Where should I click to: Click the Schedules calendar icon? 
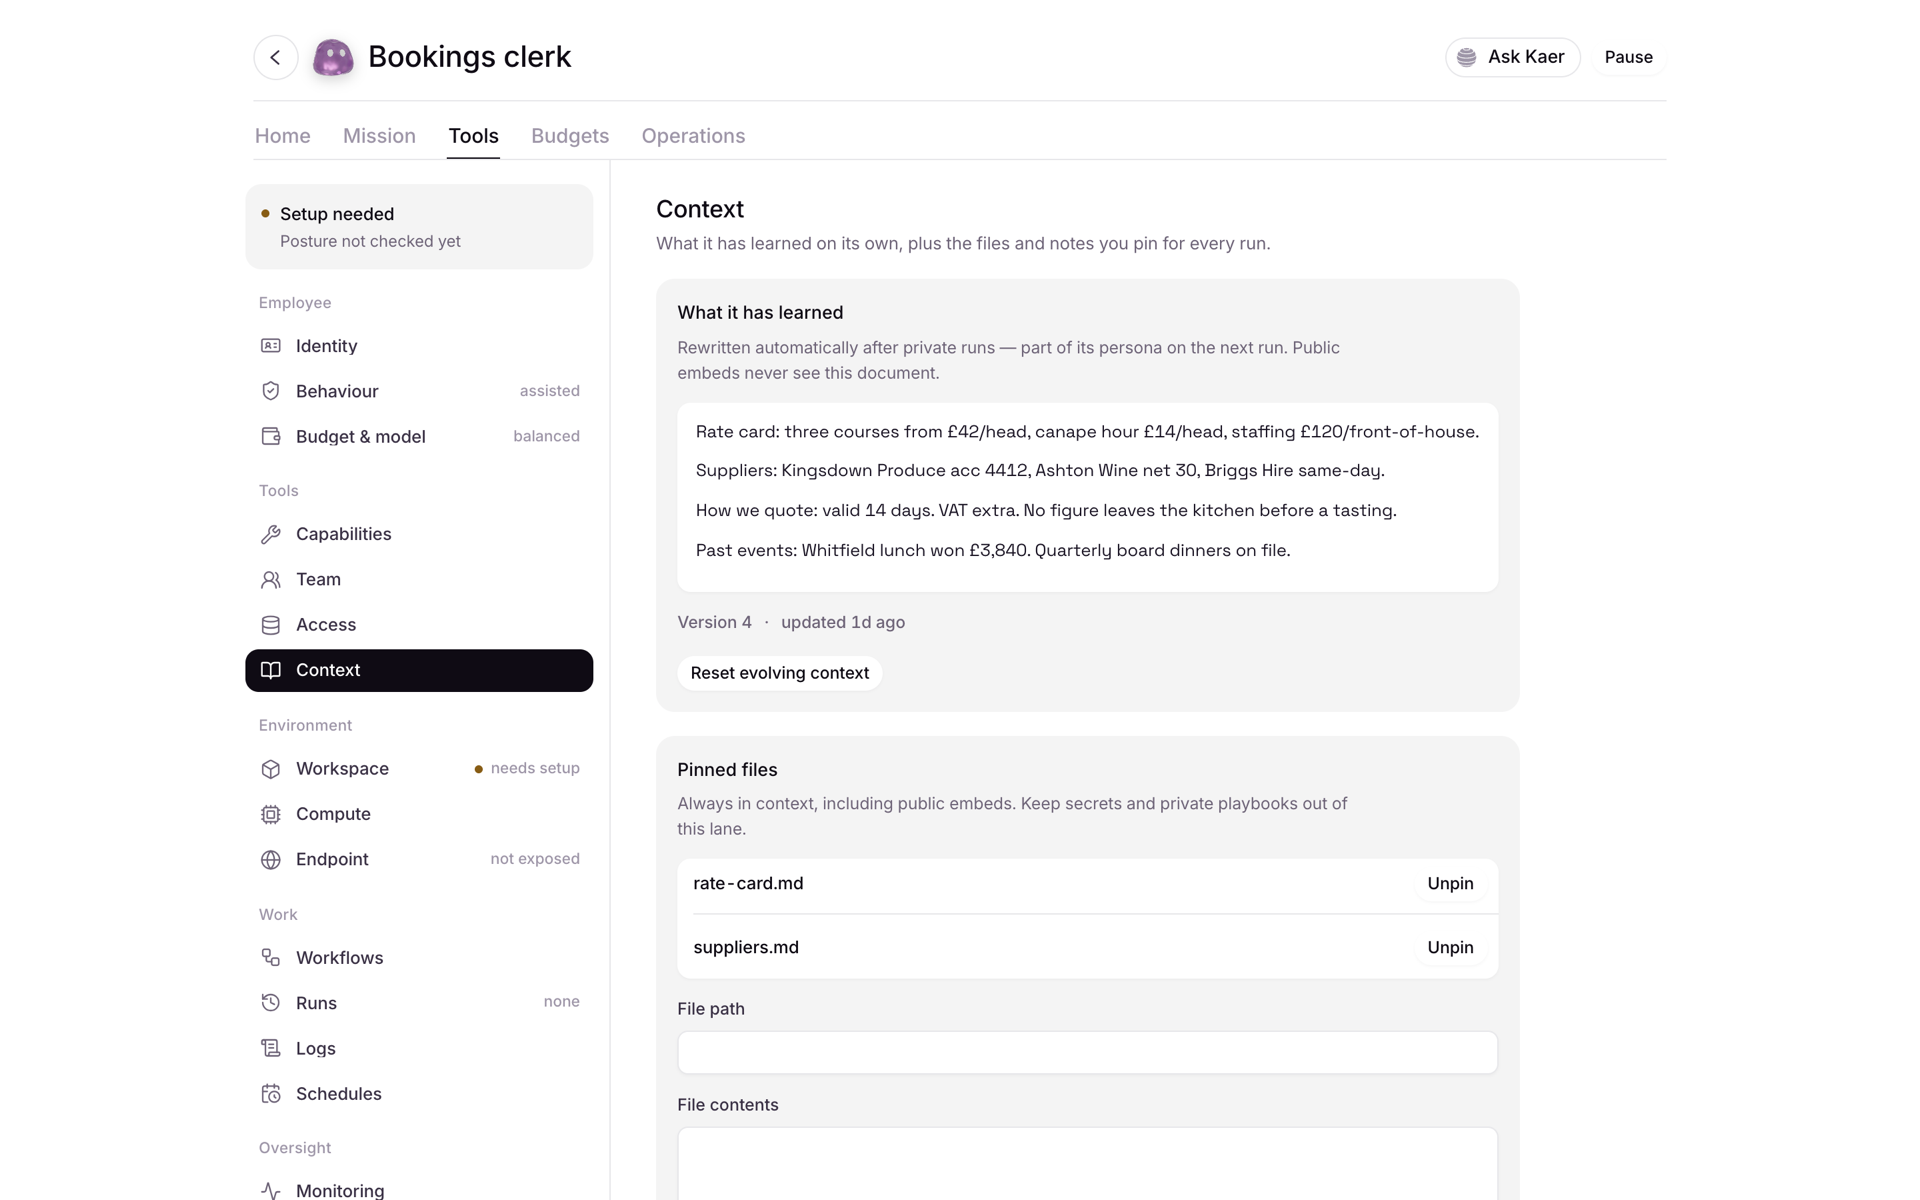pos(271,1094)
